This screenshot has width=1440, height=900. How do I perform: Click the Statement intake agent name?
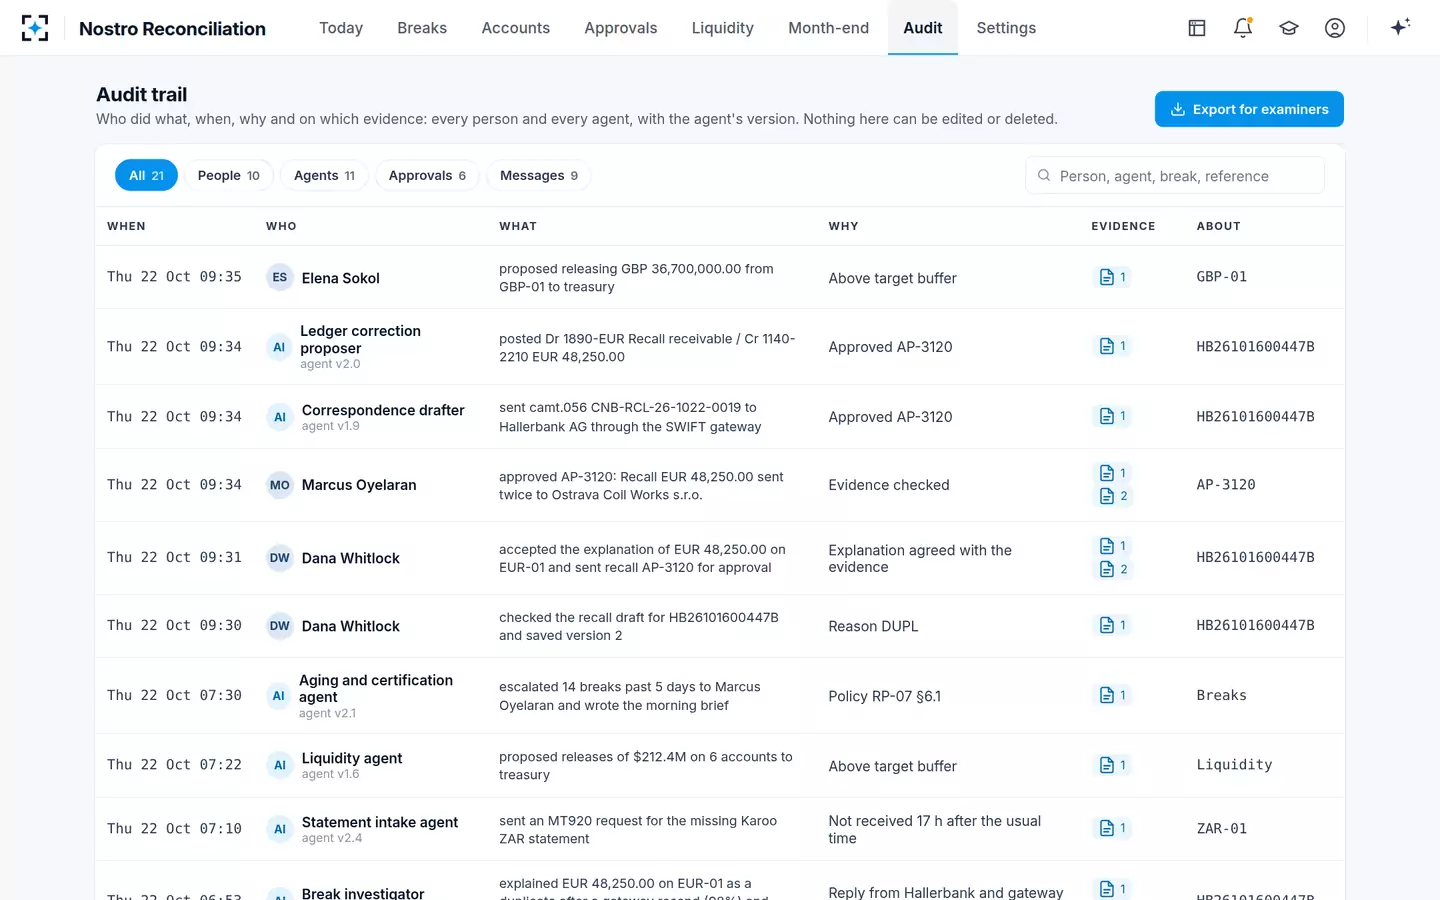coord(380,822)
